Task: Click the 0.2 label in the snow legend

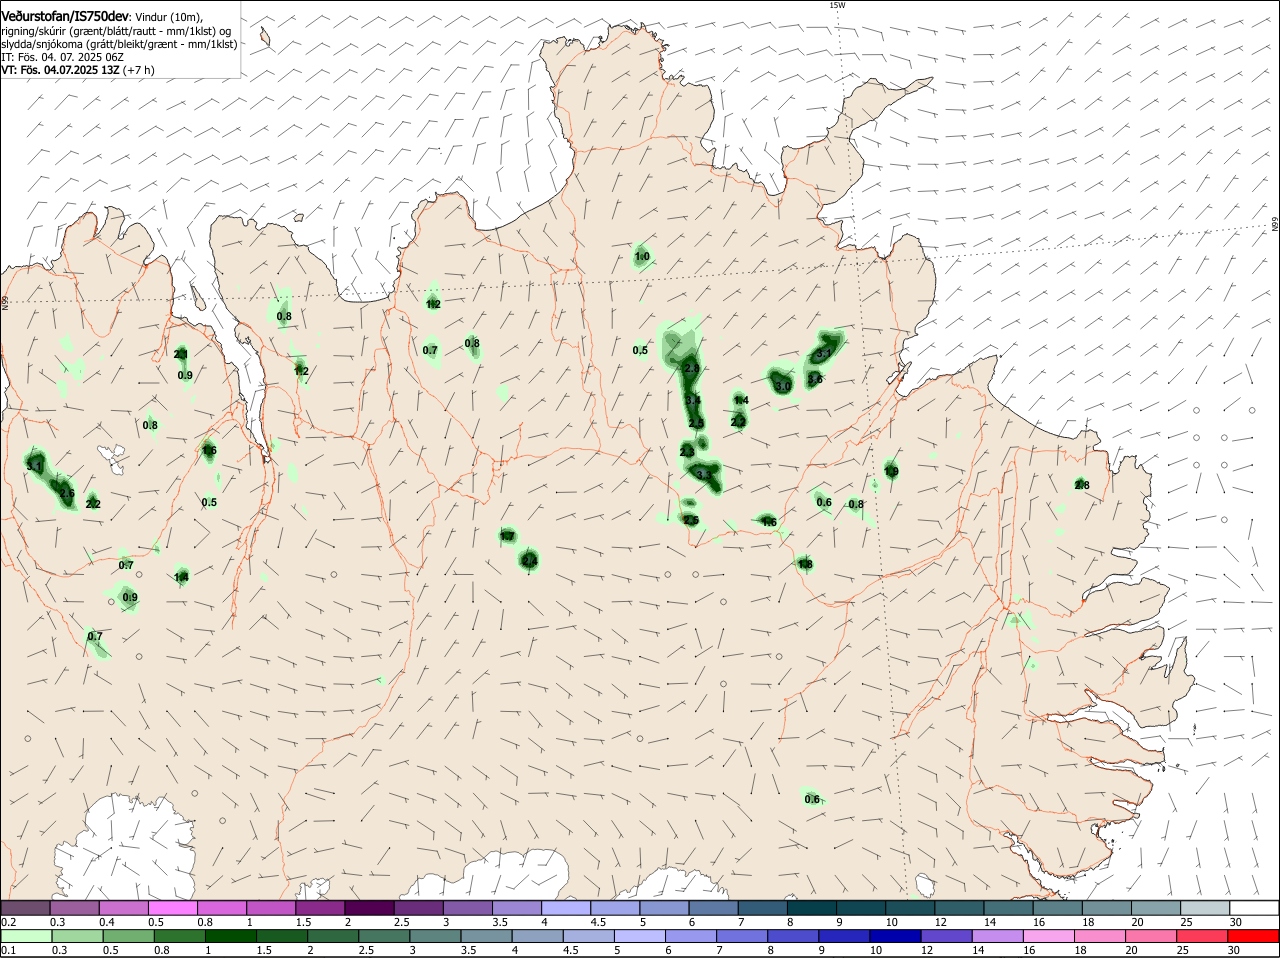Action: tap(8, 921)
